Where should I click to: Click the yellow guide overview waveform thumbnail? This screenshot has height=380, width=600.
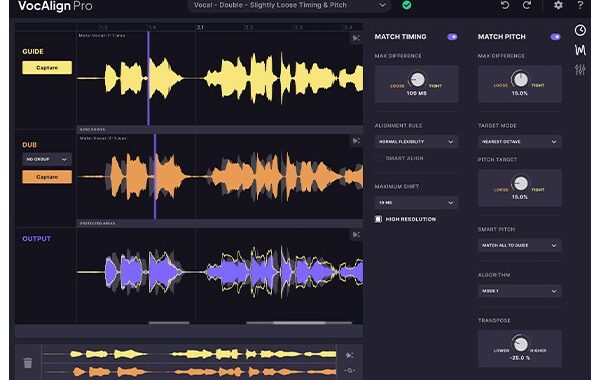point(189,354)
